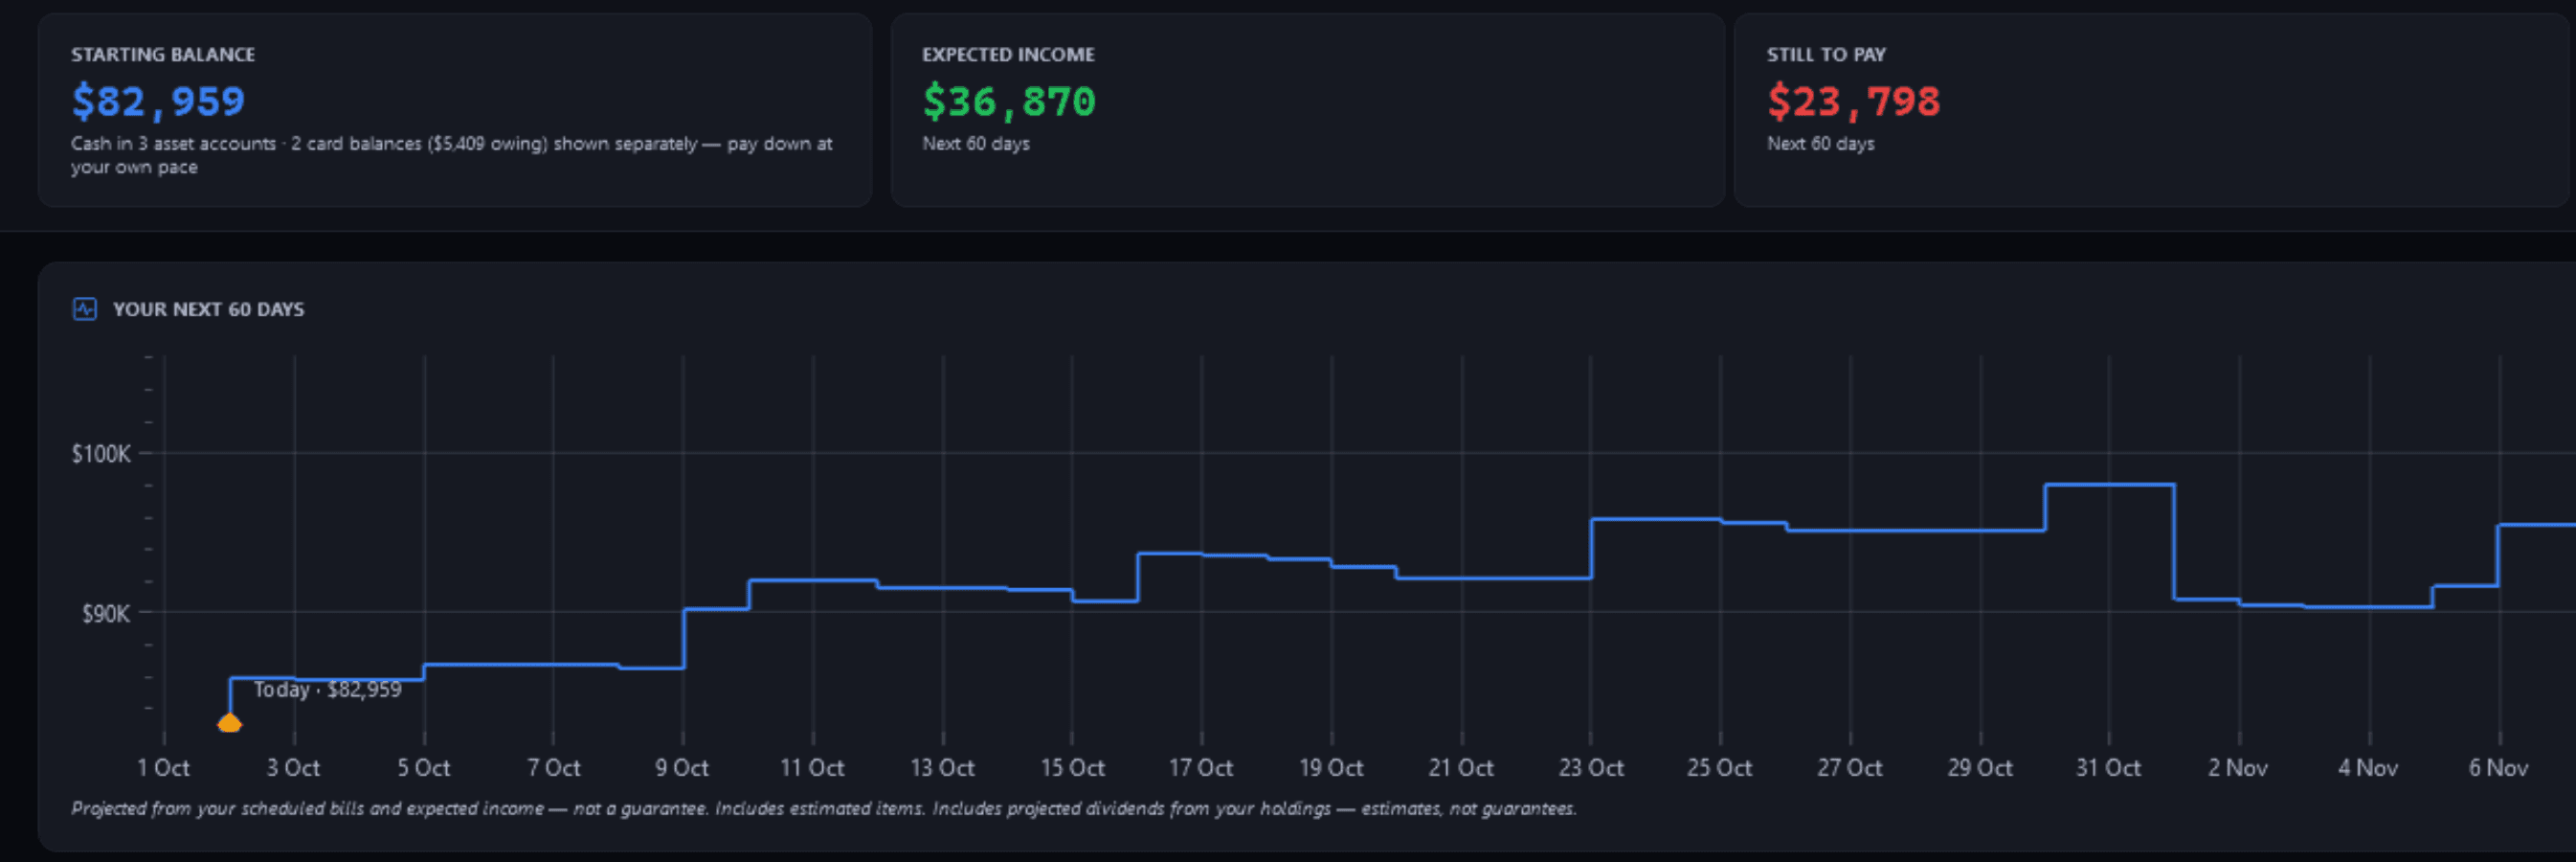Click the '13 Oct' x-axis label
Viewport: 2576px width, 862px height.
pyautogui.click(x=942, y=768)
